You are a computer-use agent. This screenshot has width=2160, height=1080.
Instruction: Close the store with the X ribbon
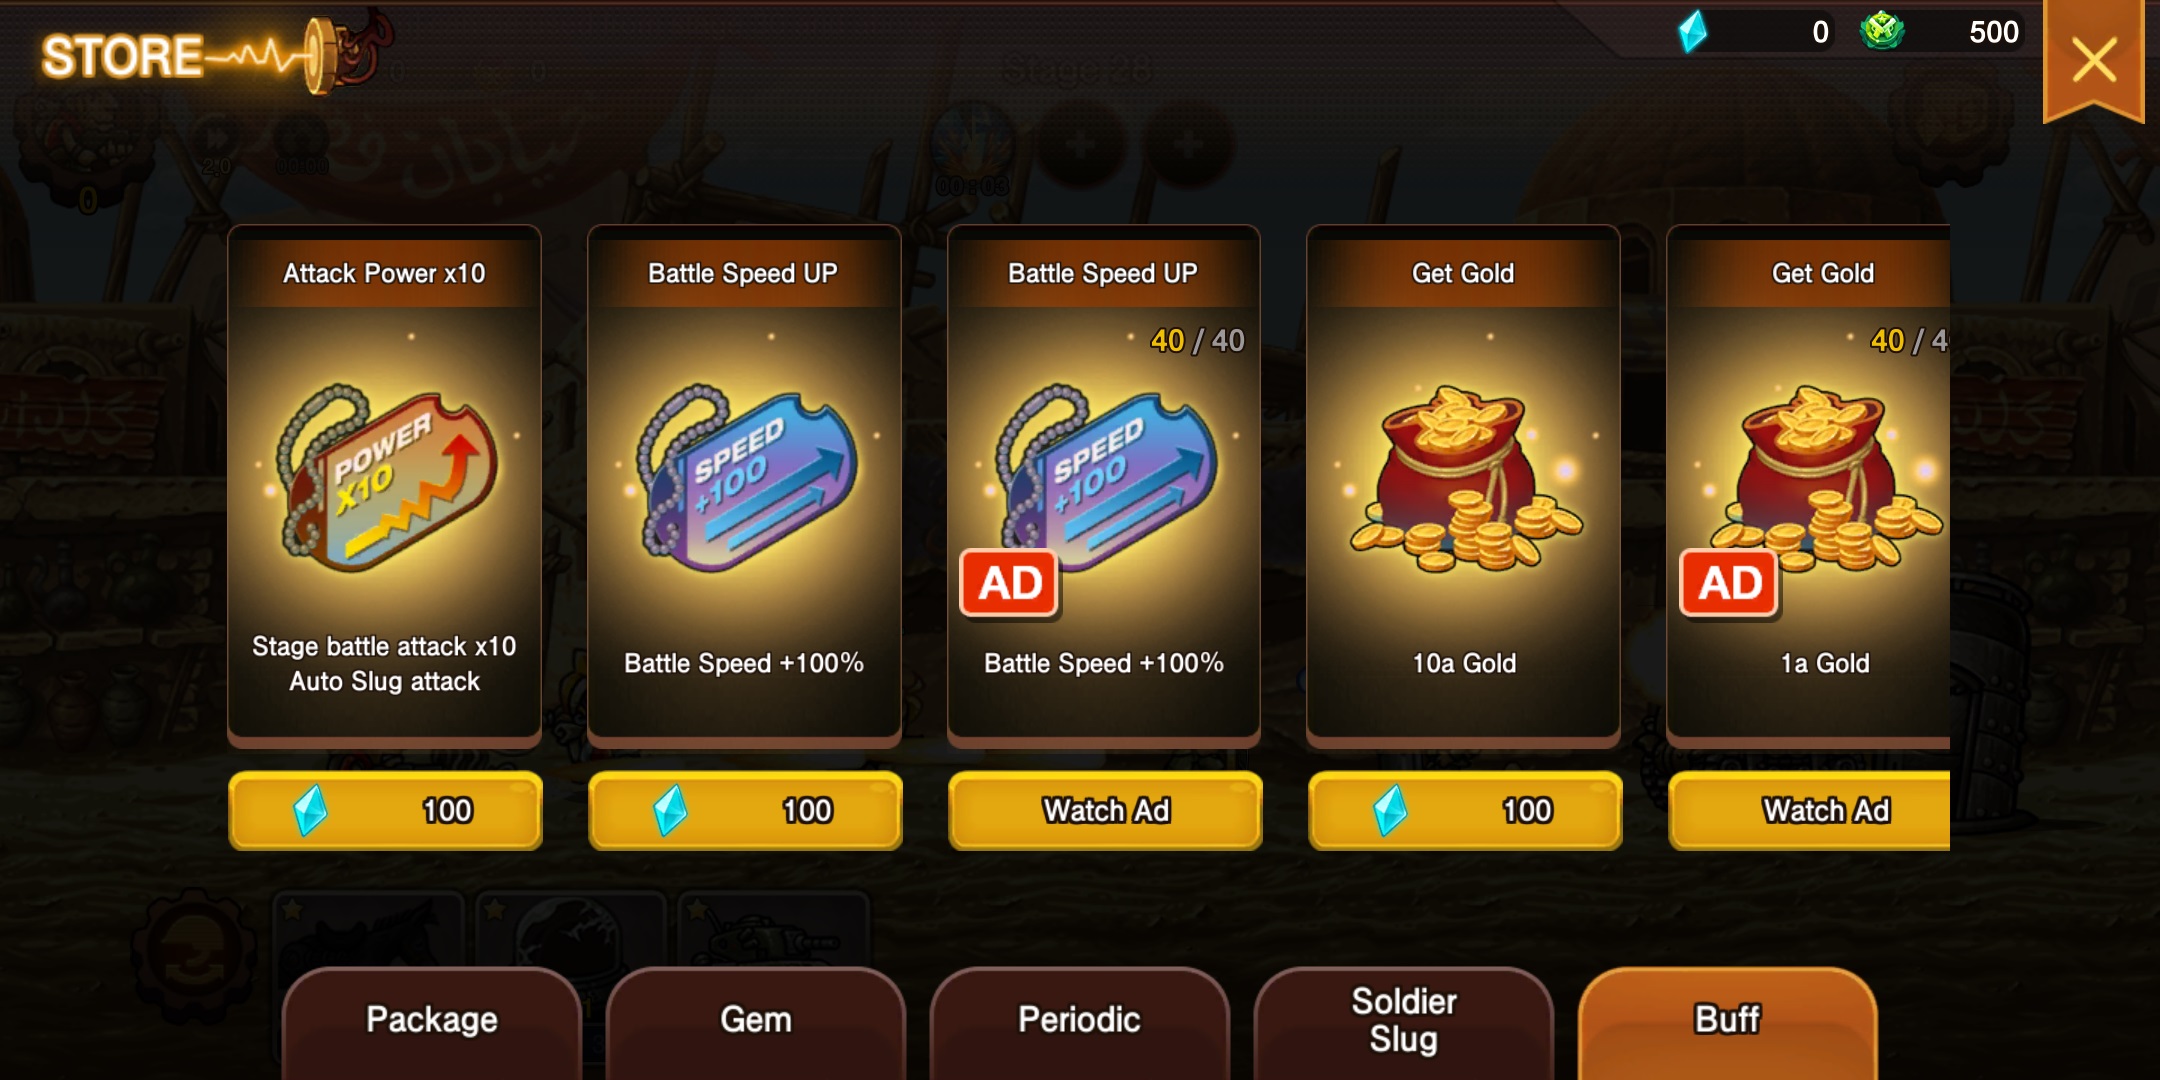pyautogui.click(x=2094, y=60)
